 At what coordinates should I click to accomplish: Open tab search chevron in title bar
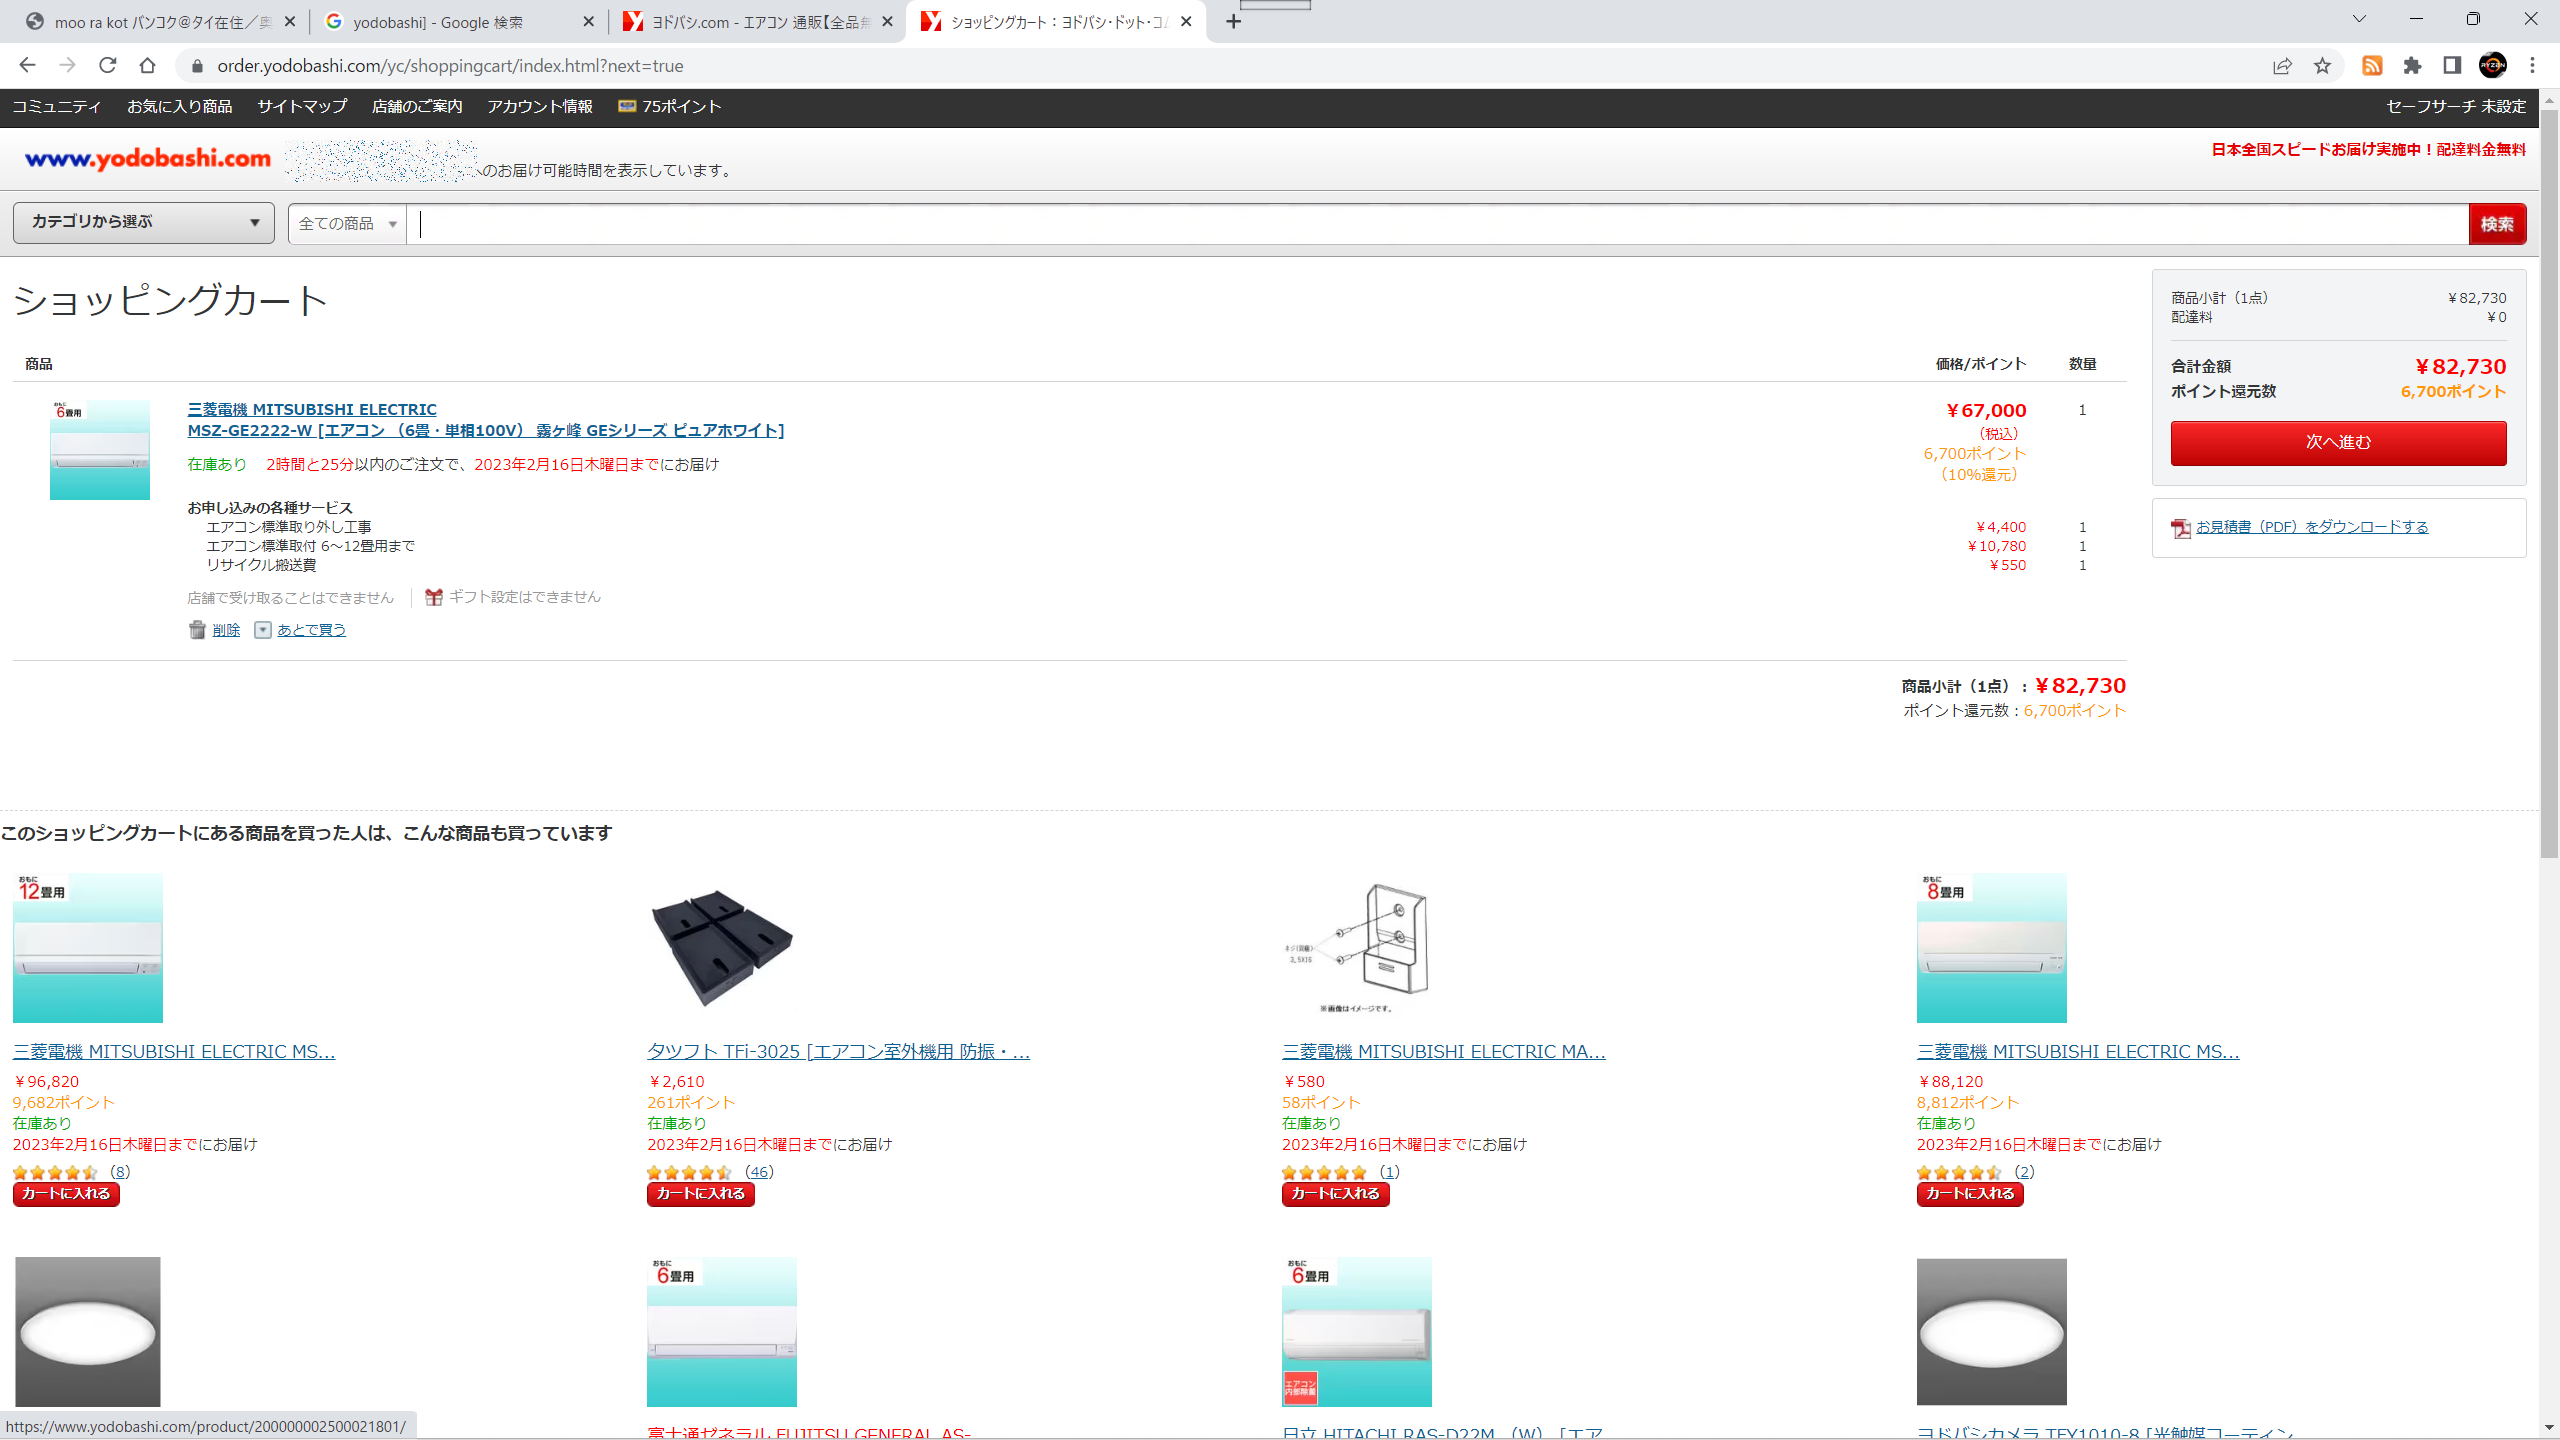2359,19
